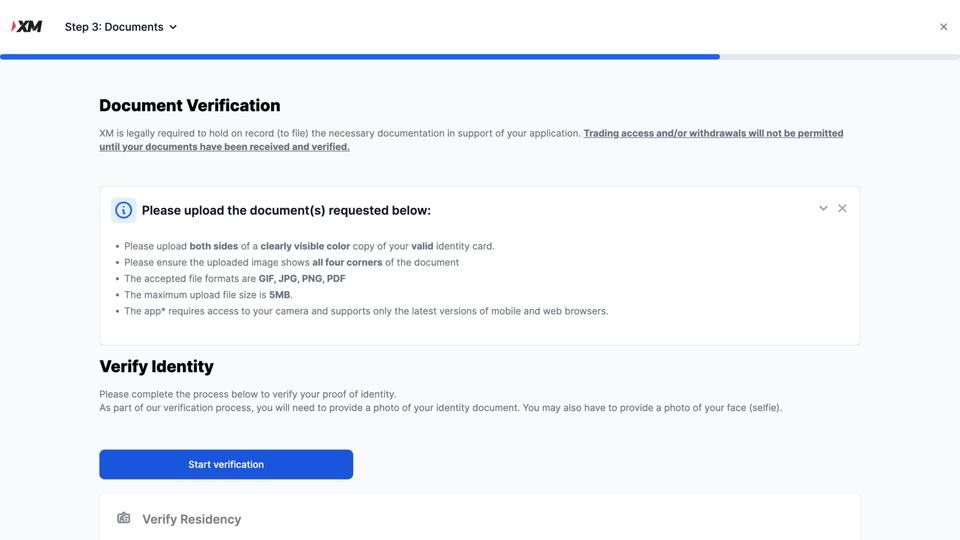Click the Verify Residency ID card icon
960x540 pixels.
click(124, 518)
